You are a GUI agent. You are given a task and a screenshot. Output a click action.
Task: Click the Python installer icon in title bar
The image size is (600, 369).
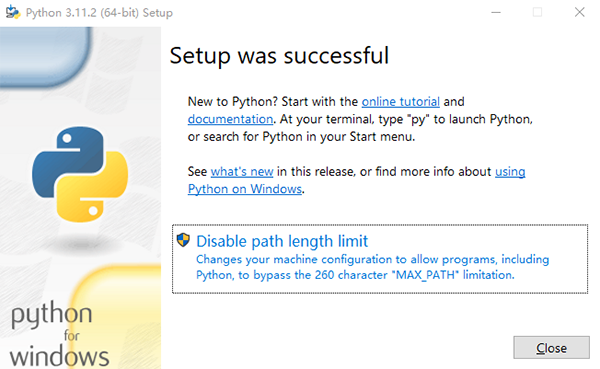tap(13, 12)
